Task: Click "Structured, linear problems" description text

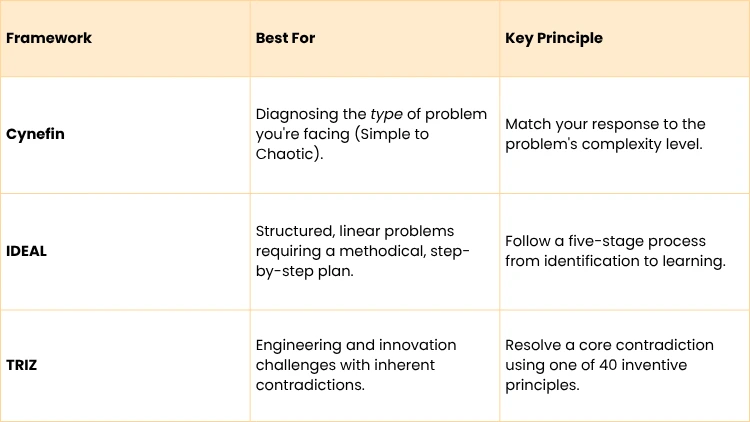Action: pos(355,232)
